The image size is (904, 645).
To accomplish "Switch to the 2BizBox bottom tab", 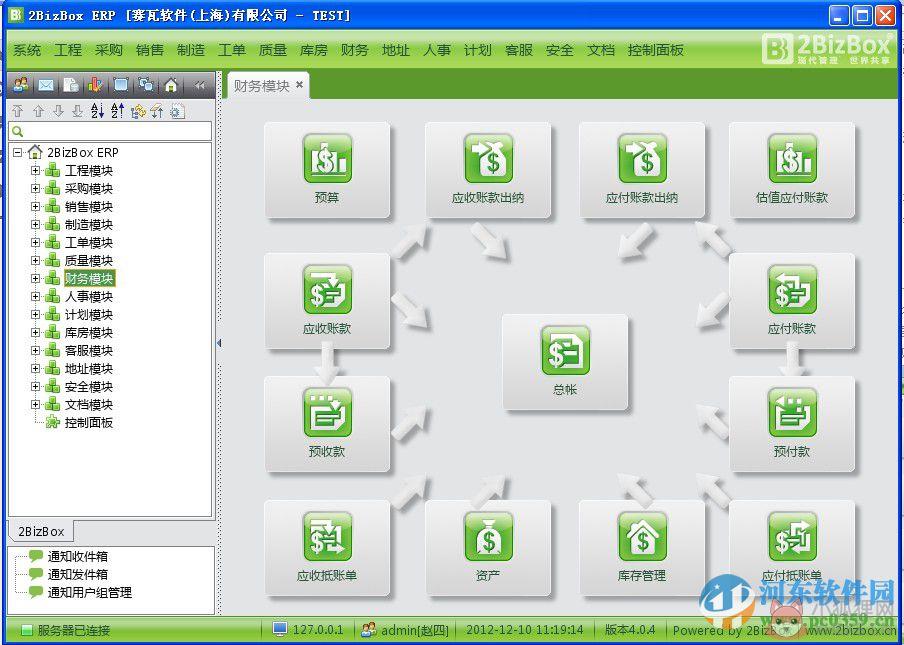I will tap(41, 531).
